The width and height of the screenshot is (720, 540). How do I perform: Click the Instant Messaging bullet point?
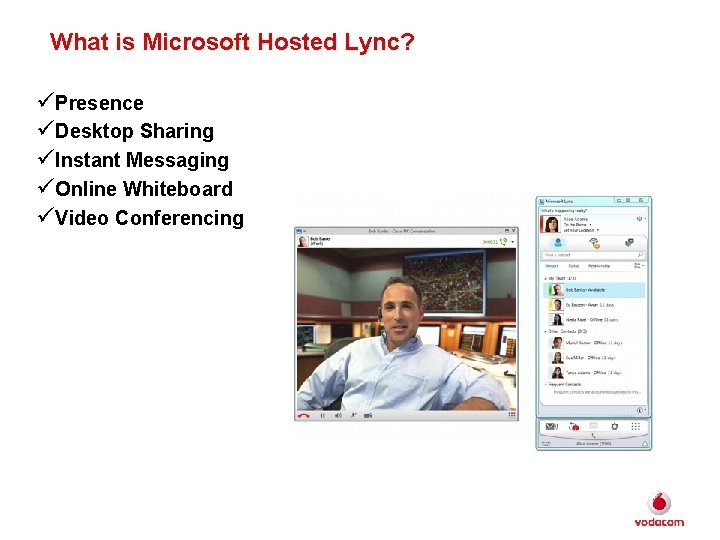pyautogui.click(x=141, y=160)
